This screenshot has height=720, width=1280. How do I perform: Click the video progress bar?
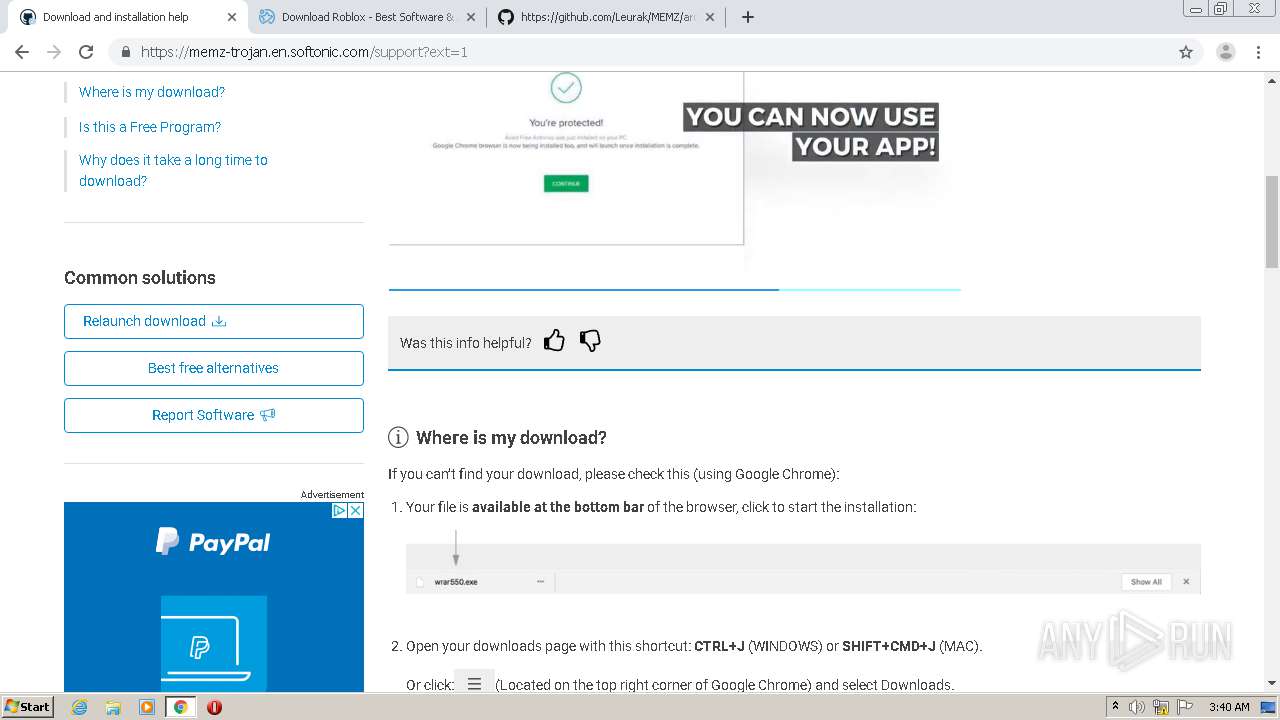tap(674, 289)
